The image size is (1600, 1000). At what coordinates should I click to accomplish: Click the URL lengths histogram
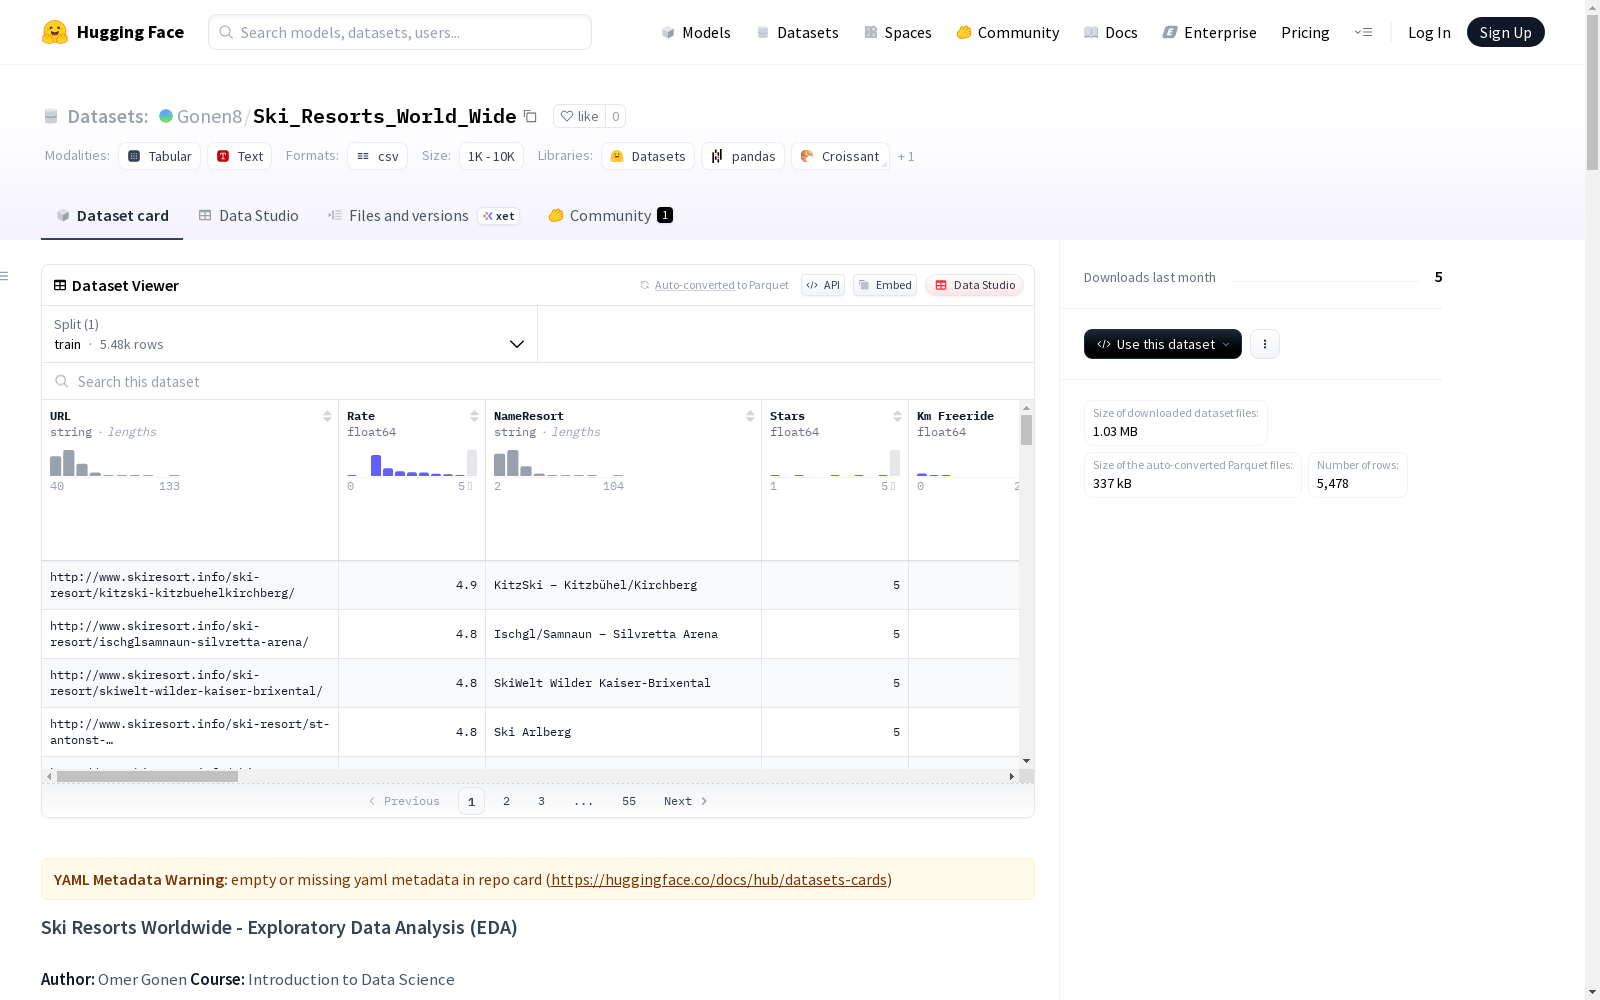[x=115, y=464]
